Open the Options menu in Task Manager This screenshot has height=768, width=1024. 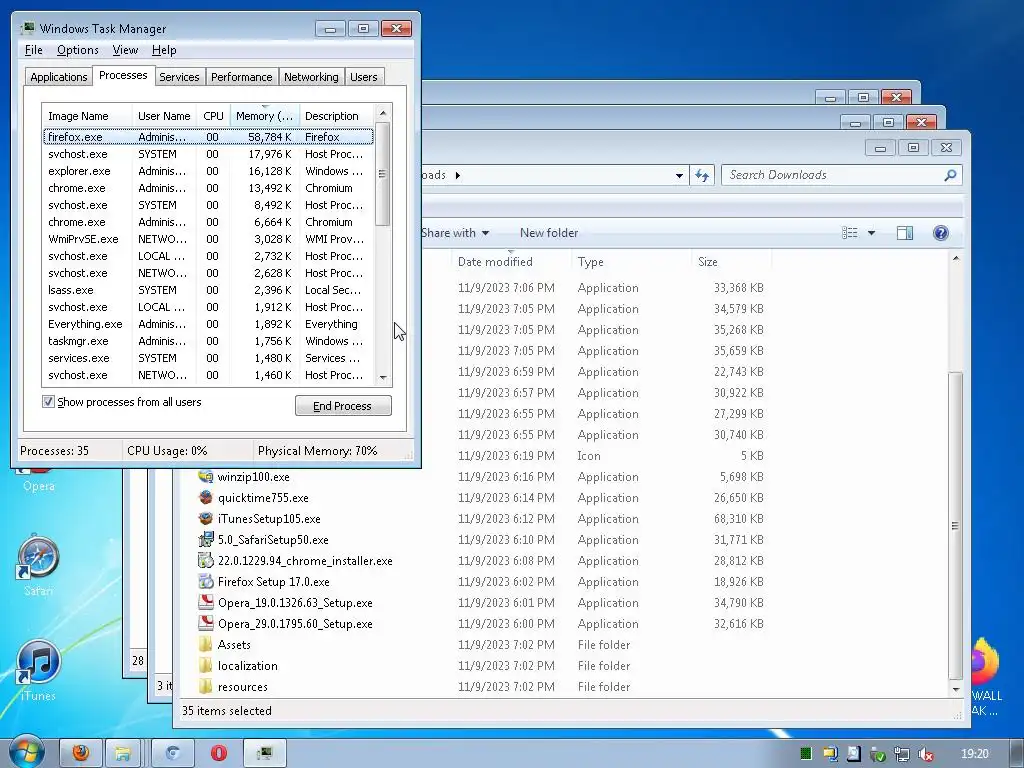78,50
